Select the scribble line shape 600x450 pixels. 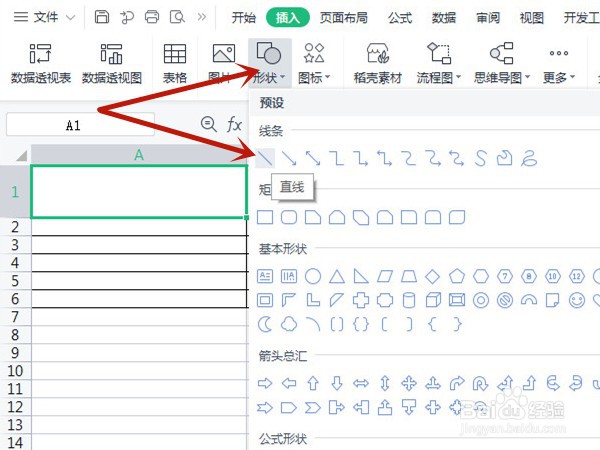click(x=529, y=158)
